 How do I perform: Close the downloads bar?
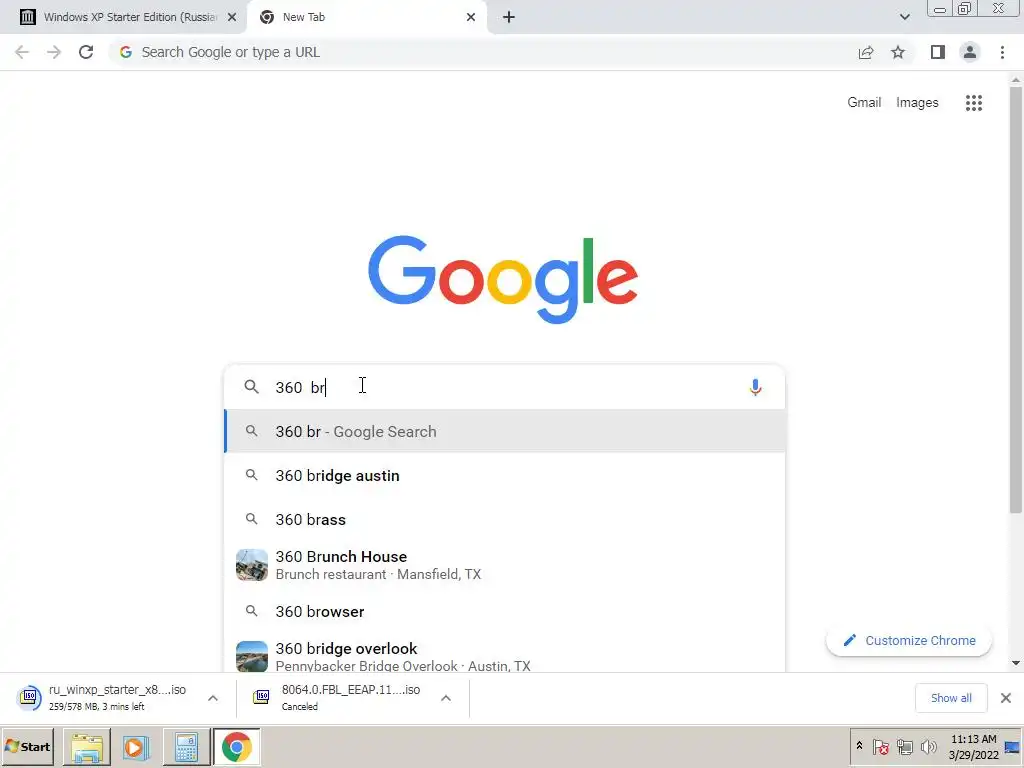point(1006,698)
